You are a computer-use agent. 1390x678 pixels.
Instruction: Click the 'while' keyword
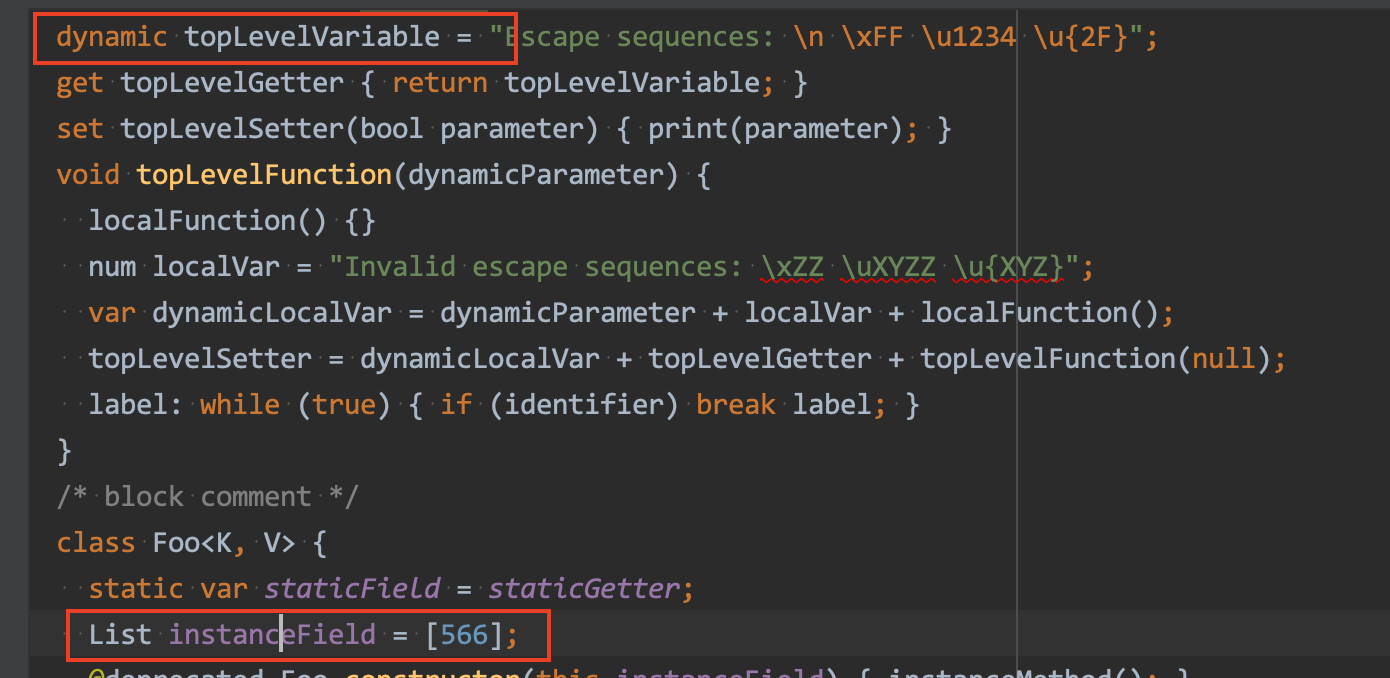click(x=240, y=404)
